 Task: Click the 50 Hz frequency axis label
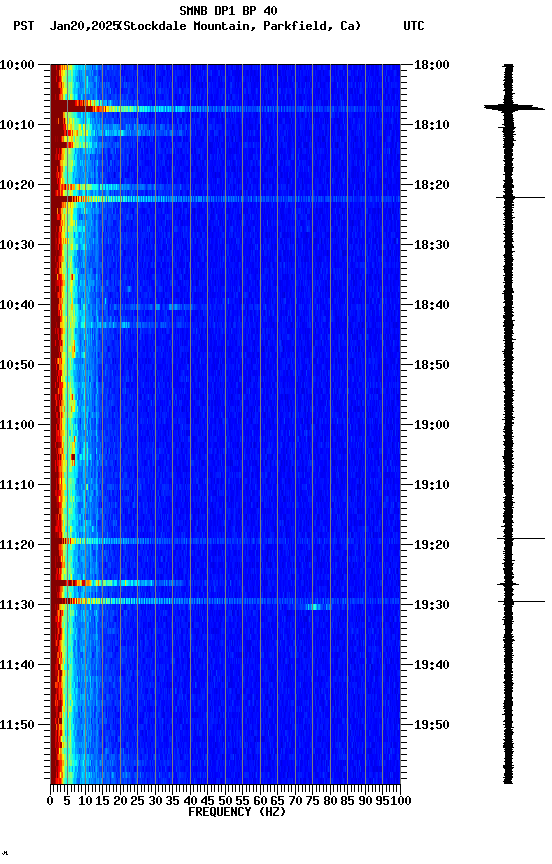click(225, 801)
